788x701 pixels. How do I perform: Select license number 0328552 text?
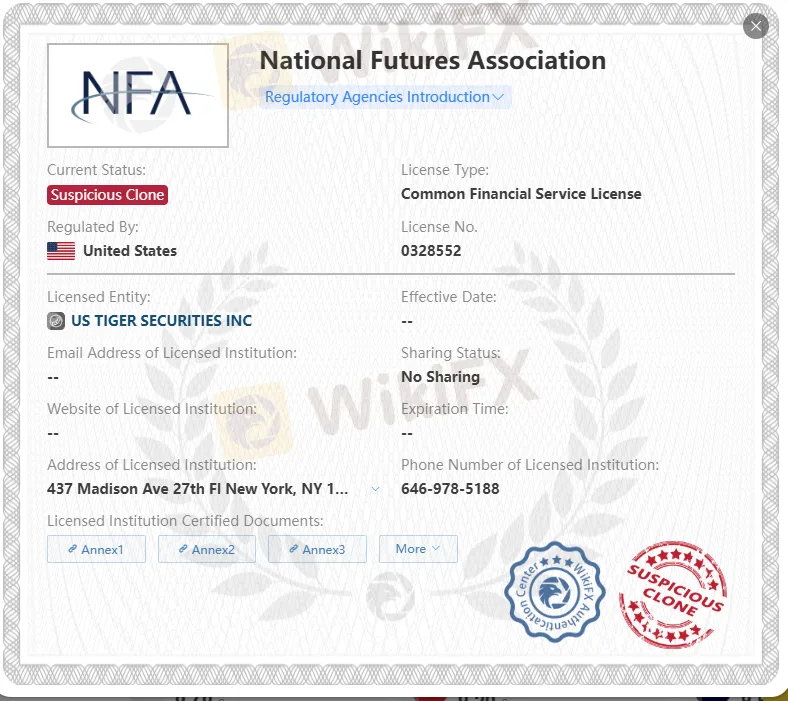431,251
